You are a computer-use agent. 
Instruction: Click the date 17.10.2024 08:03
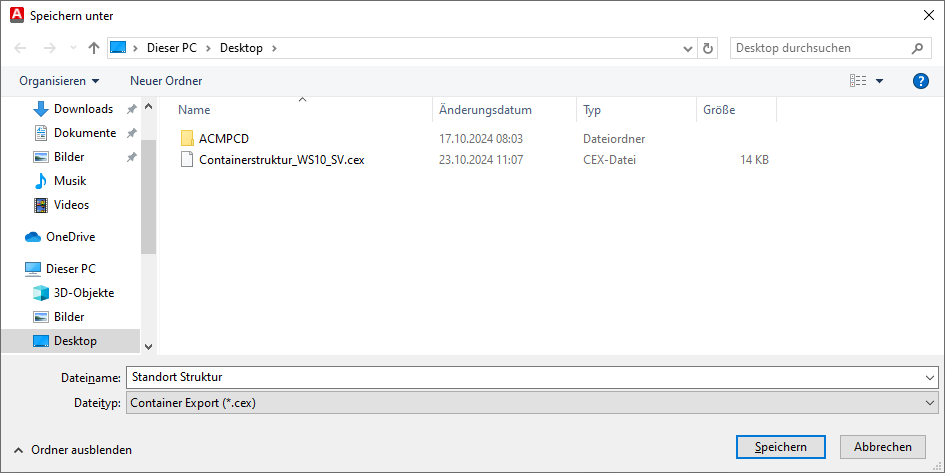pos(481,139)
